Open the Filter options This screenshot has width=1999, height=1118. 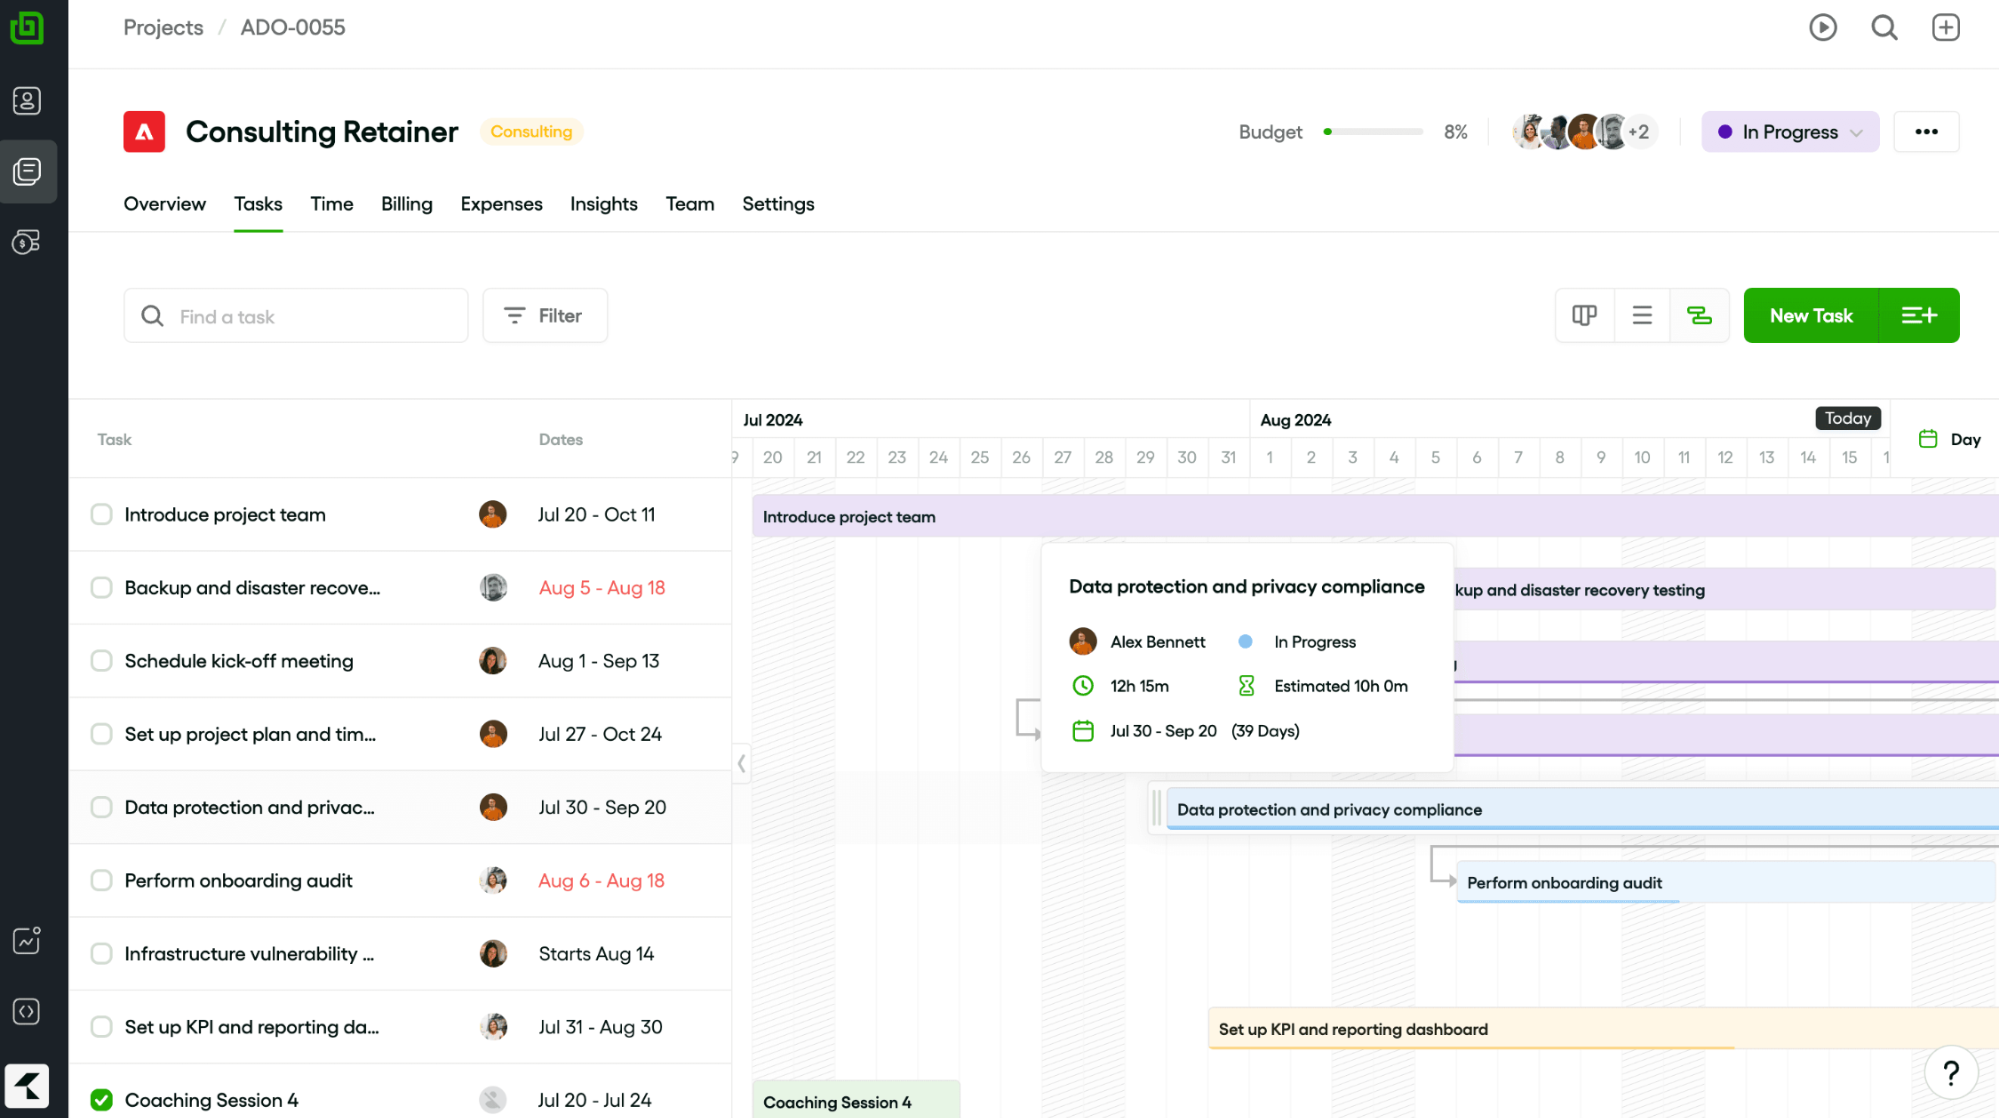pos(544,315)
